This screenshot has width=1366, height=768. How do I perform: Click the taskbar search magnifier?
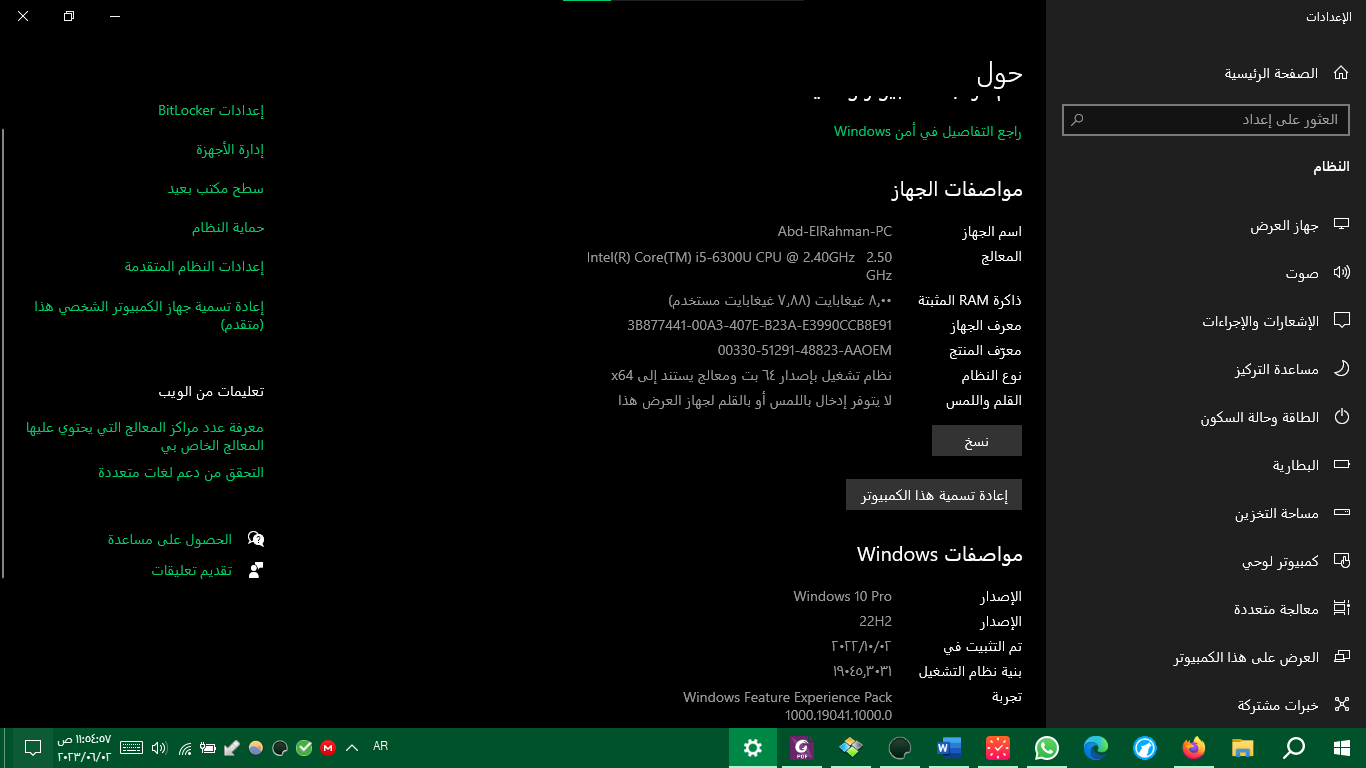[1294, 747]
